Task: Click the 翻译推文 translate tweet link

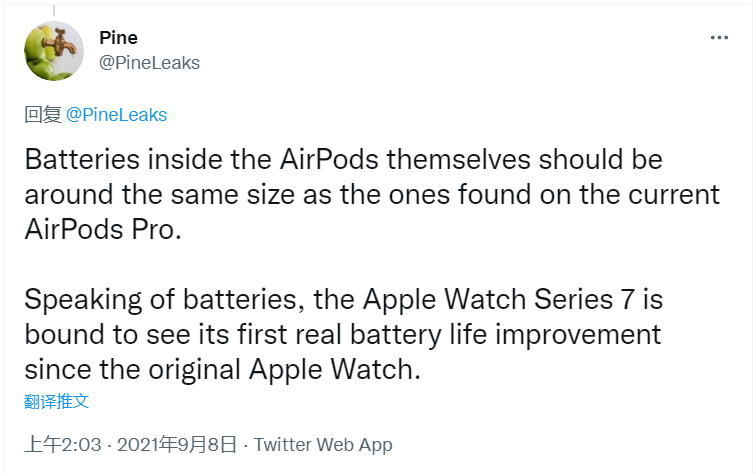Action: coord(57,401)
